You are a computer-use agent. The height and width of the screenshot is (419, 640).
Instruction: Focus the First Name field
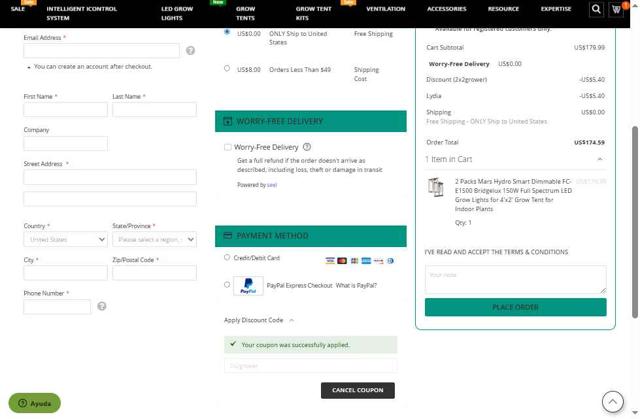[65, 110]
